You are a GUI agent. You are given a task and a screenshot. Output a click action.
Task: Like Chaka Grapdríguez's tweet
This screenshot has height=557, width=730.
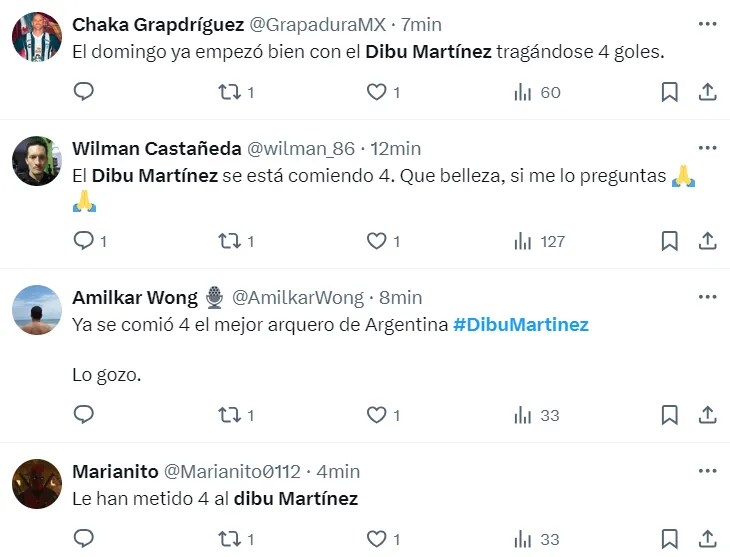(x=376, y=92)
